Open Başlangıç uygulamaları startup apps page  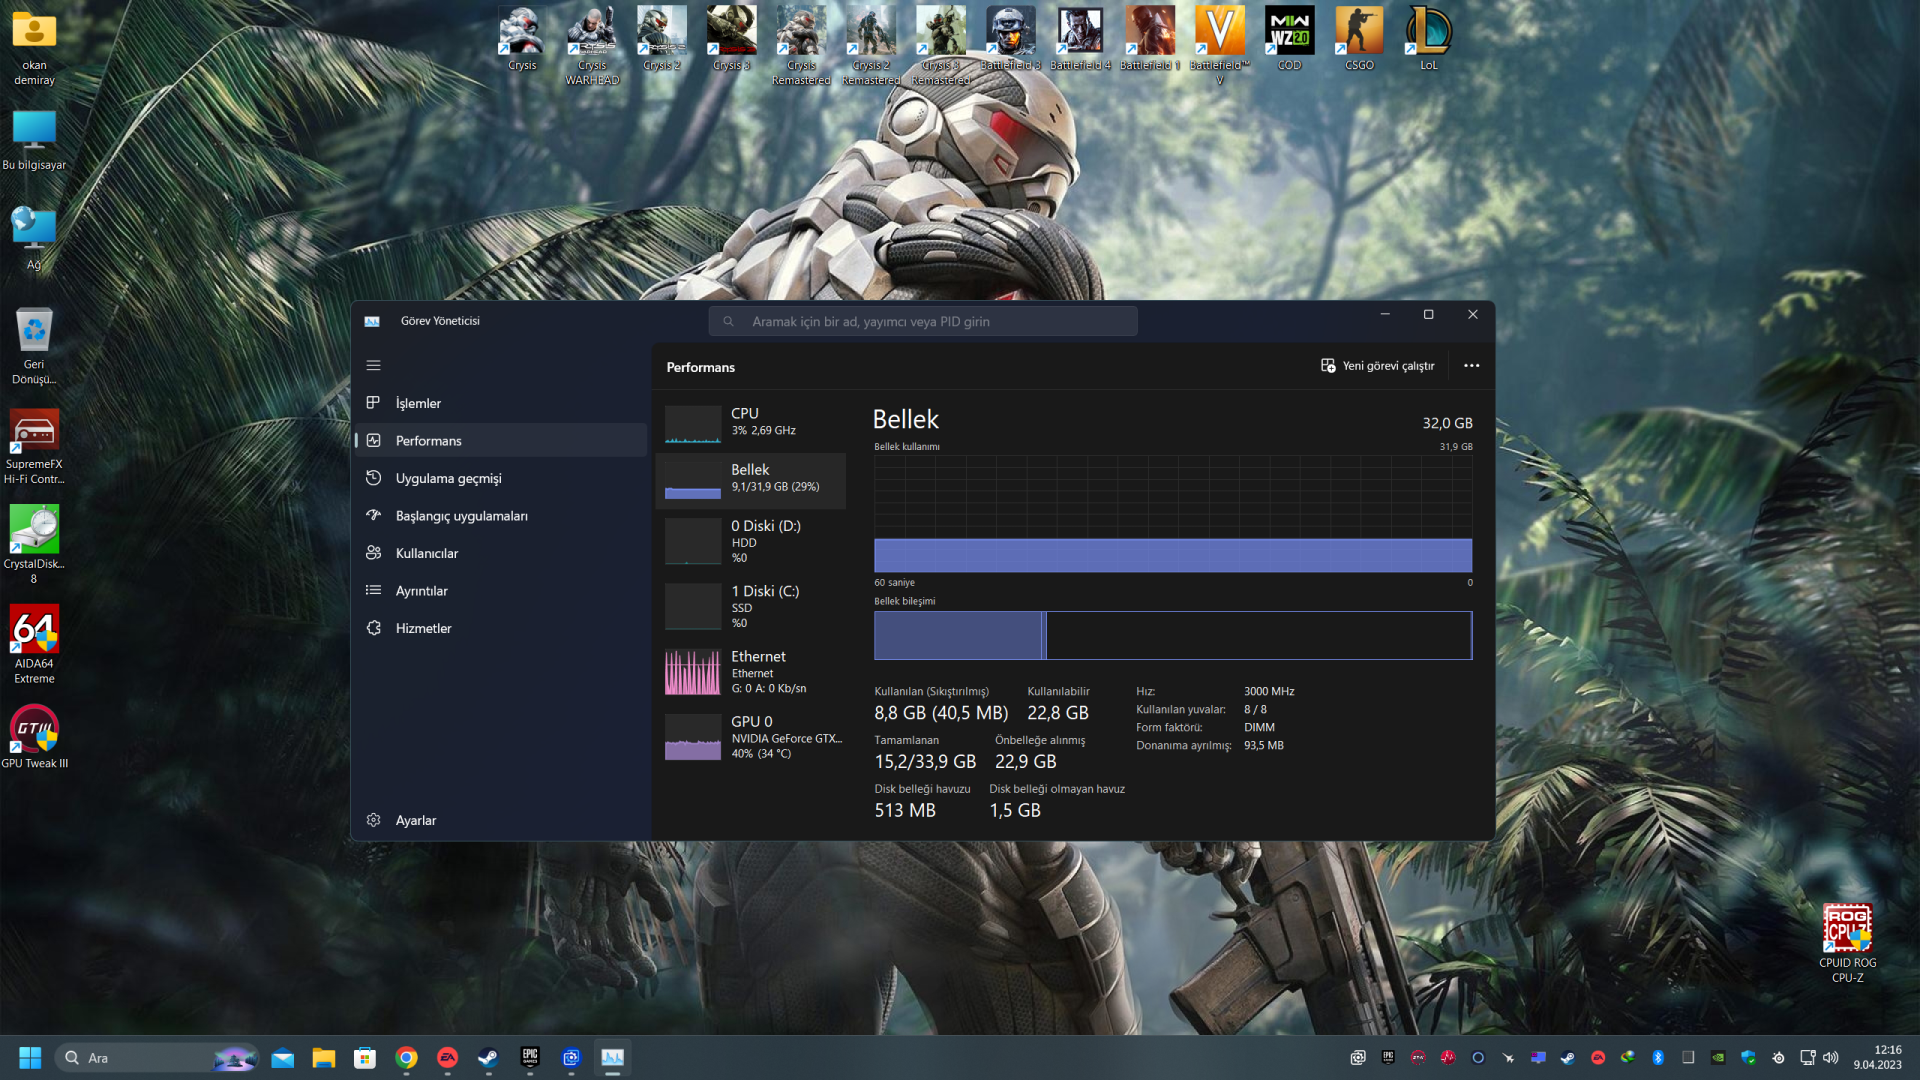click(x=461, y=516)
